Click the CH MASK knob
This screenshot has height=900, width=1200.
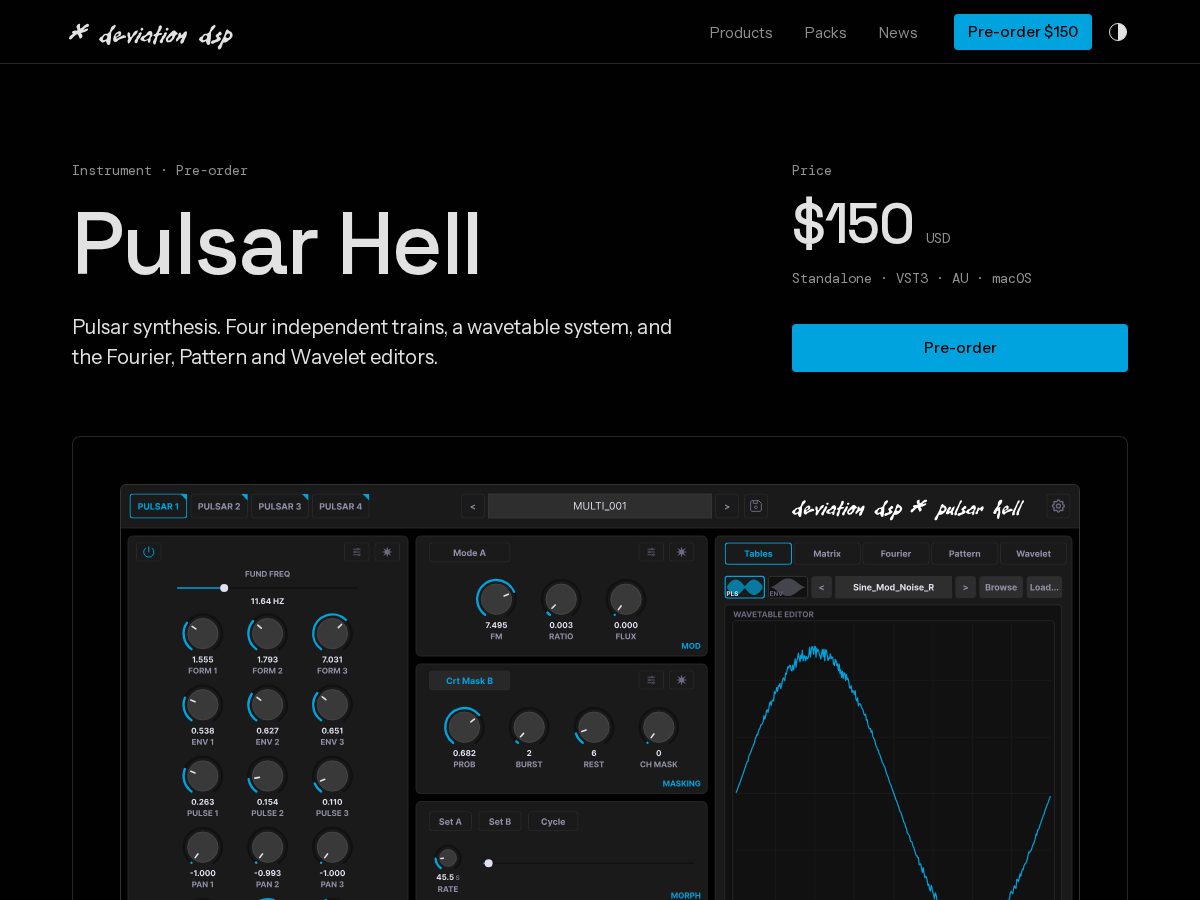[659, 727]
